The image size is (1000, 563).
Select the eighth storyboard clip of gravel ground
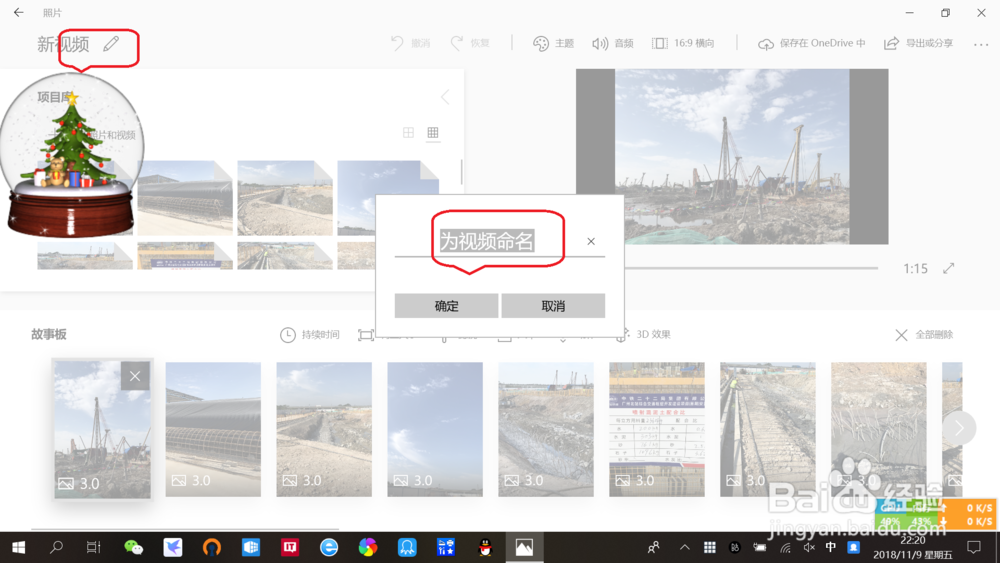point(879,430)
